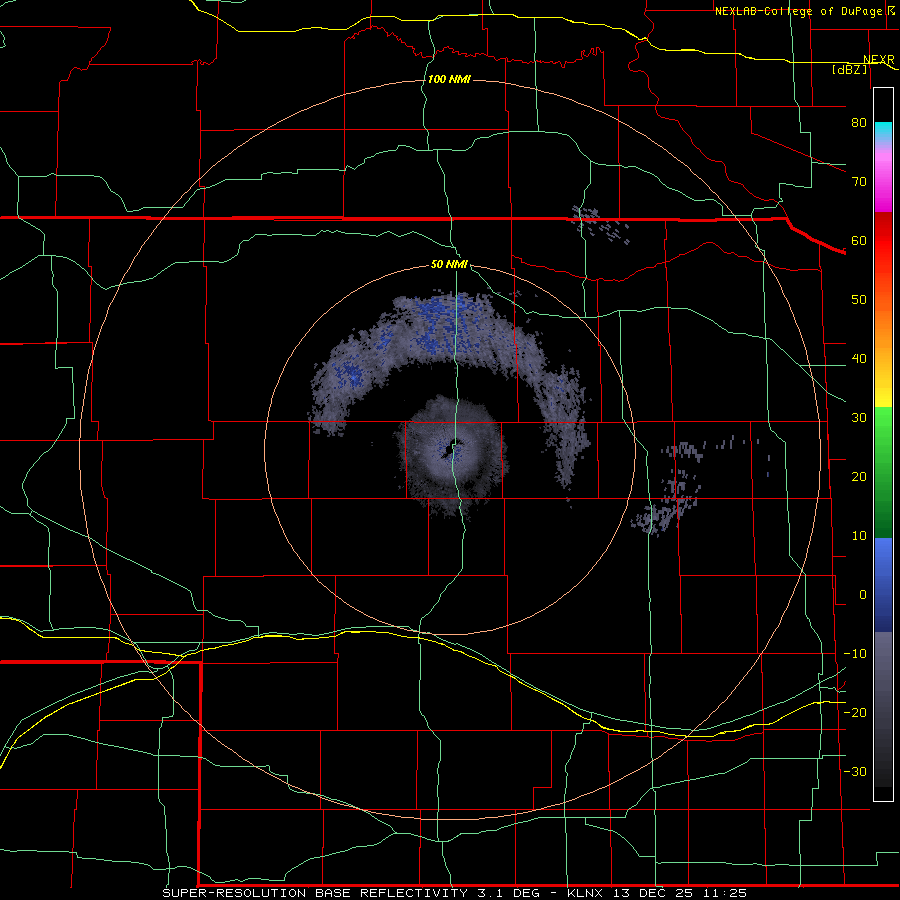Click the 'KLNX 13 DEC 25 11:25' timestamp
This screenshot has height=900, width=900.
click(x=657, y=893)
